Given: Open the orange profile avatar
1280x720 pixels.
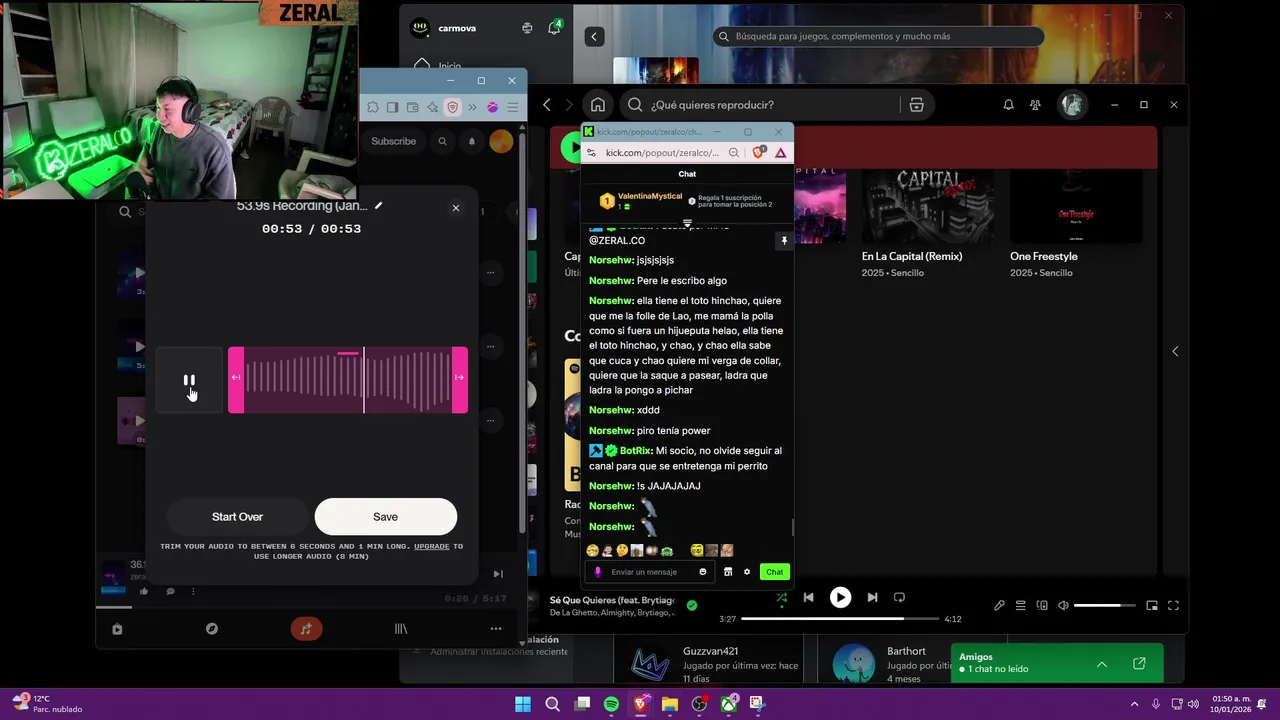Looking at the screenshot, I should click(x=501, y=141).
